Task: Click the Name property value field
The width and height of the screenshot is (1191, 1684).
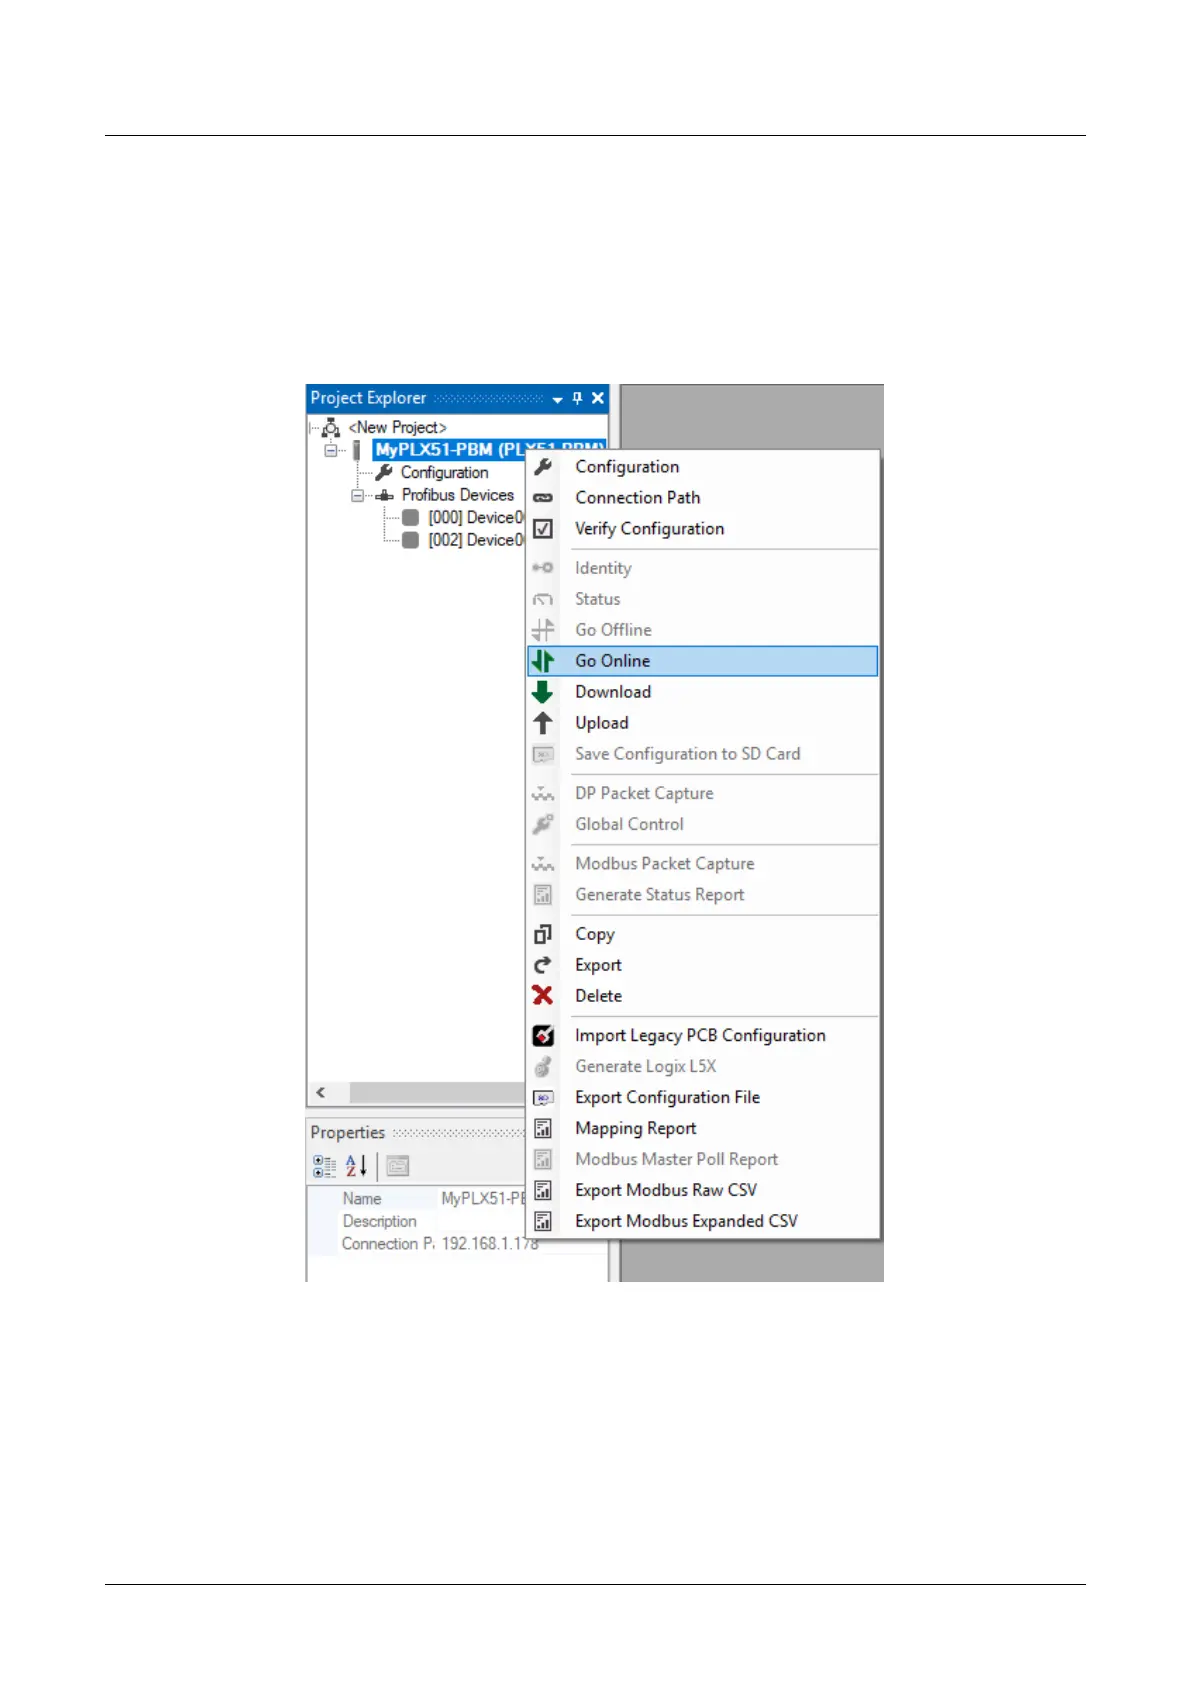Action: click(x=484, y=1199)
